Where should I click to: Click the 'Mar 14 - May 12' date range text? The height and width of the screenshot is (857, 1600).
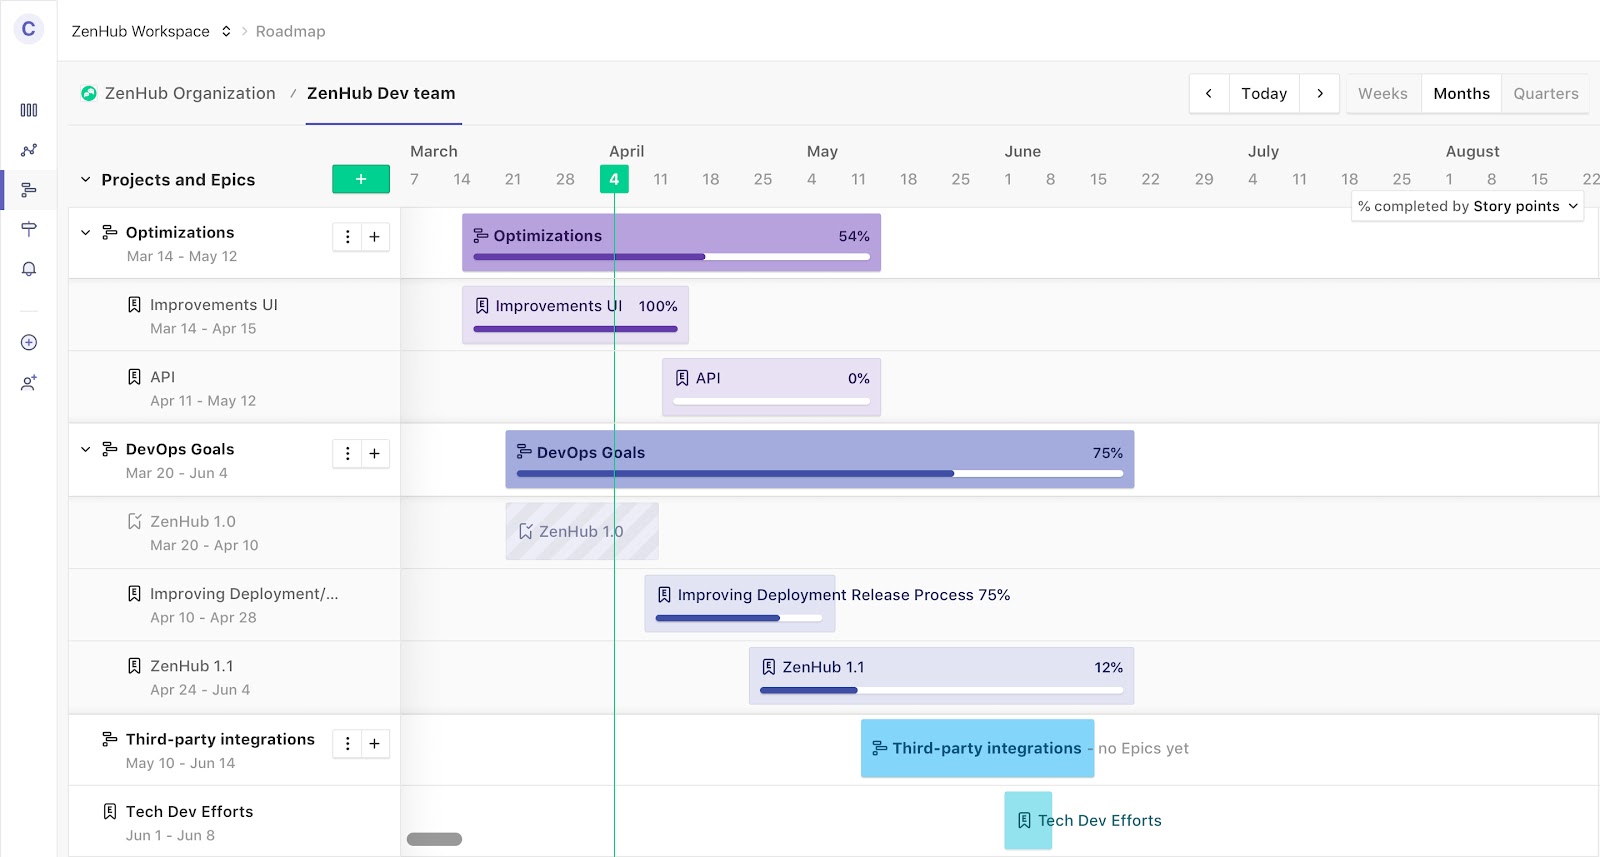182,256
